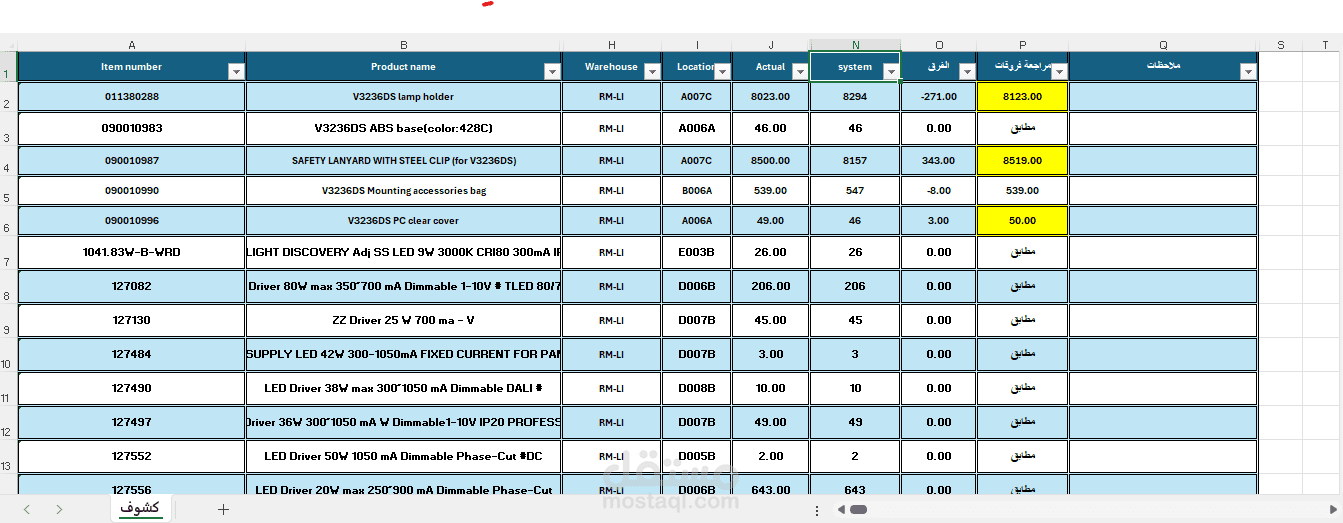Click the horizontal scrollbar thumb
This screenshot has height=523, width=1343.
(858, 510)
